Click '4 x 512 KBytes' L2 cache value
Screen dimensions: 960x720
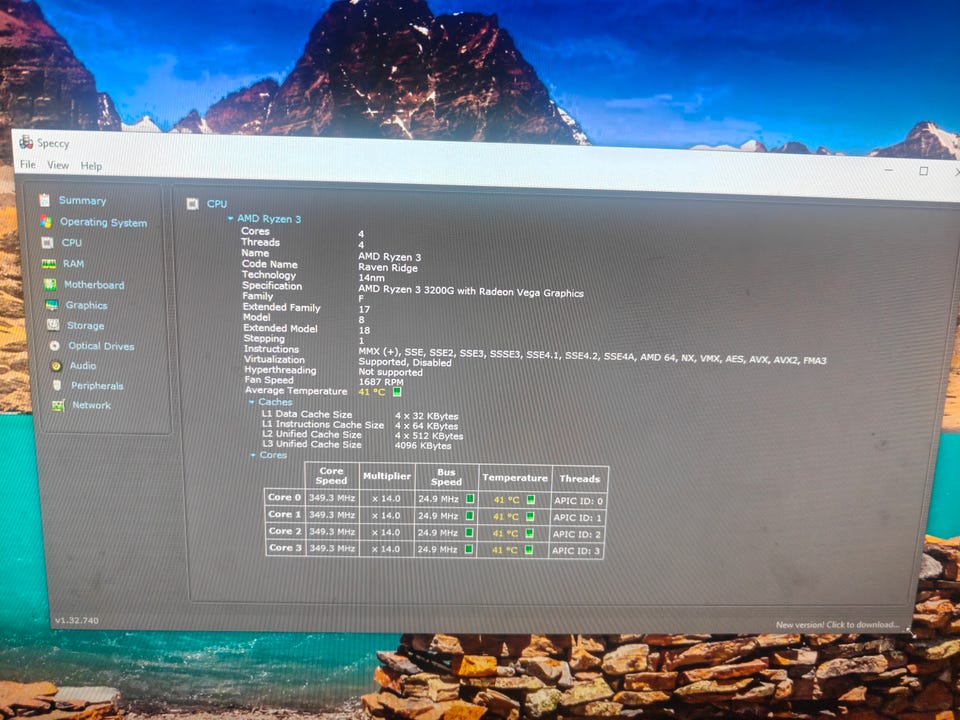(429, 436)
